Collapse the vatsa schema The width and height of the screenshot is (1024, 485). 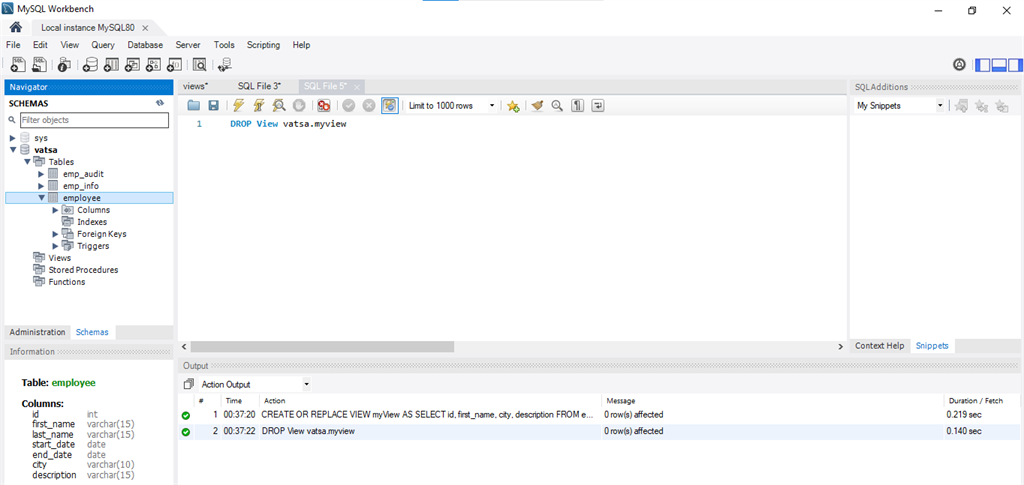click(x=12, y=150)
